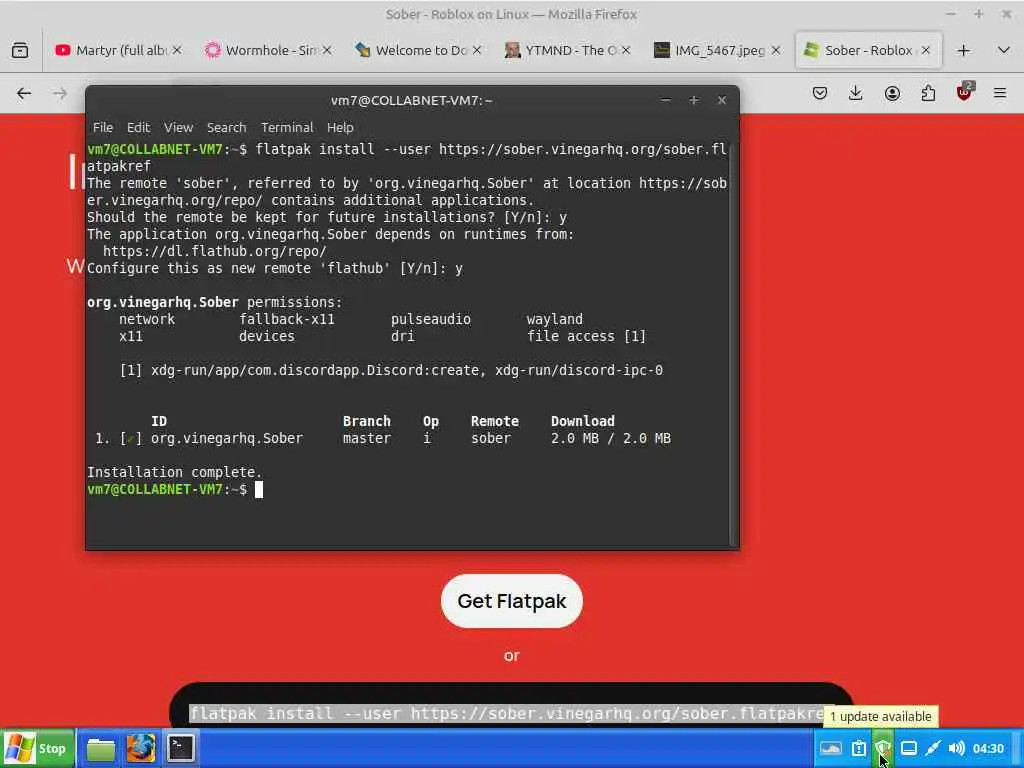Close the Welcome to Do... tab

click(x=477, y=50)
